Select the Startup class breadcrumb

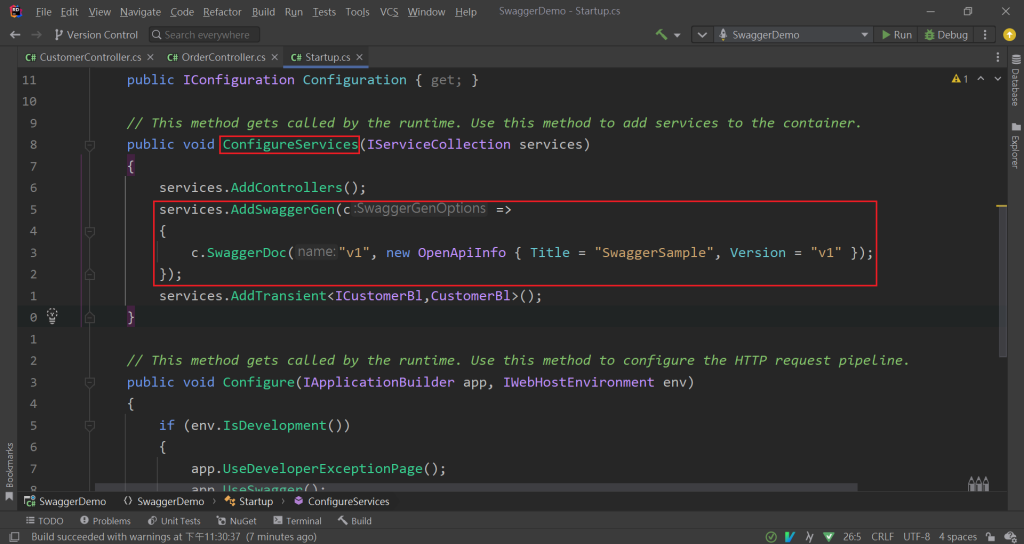[x=249, y=502]
